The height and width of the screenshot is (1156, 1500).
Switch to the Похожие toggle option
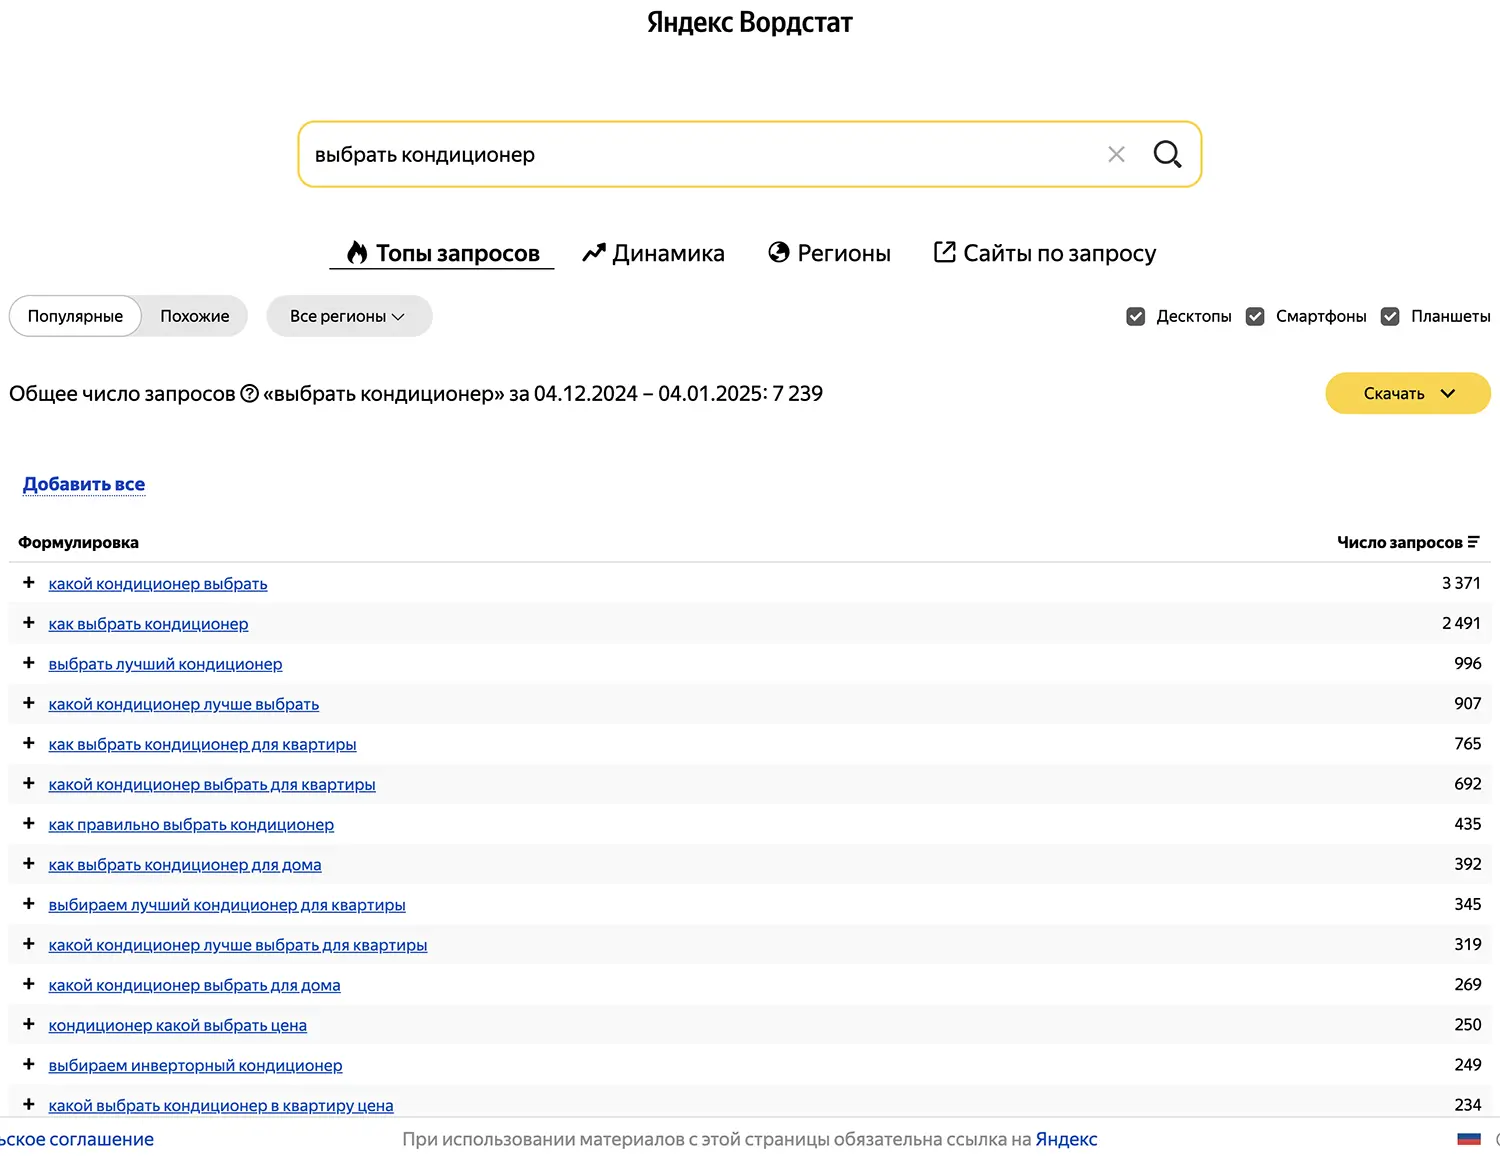(194, 316)
